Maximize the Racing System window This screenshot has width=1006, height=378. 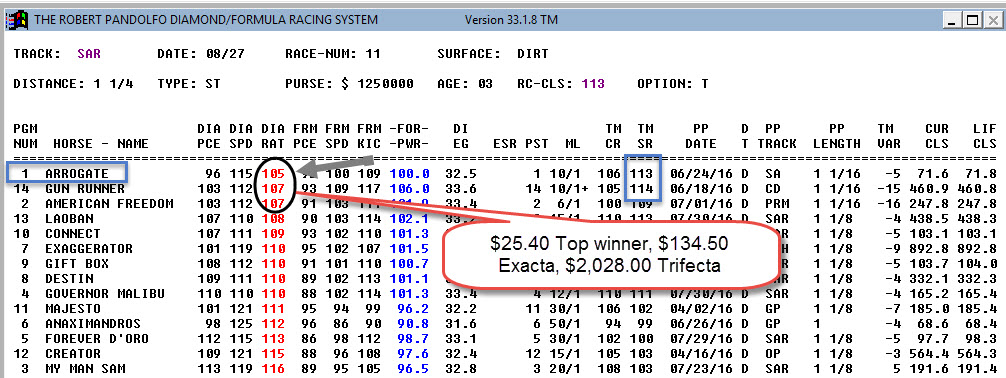(974, 21)
